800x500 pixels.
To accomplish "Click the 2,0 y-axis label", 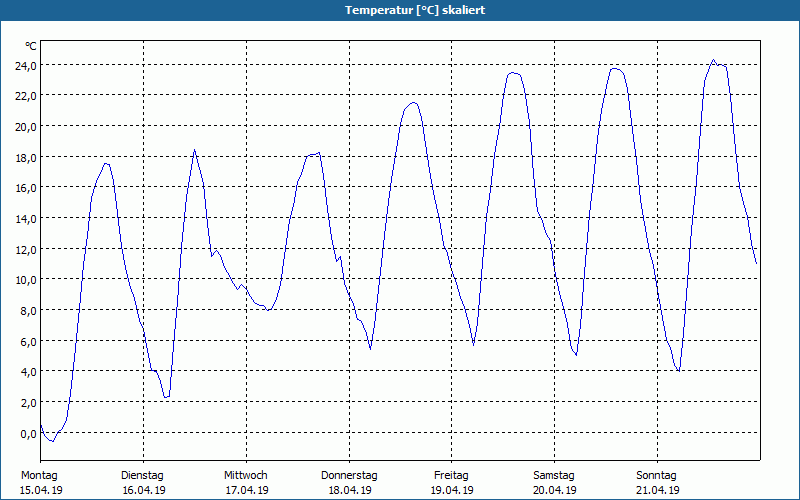I will pyautogui.click(x=28, y=403).
